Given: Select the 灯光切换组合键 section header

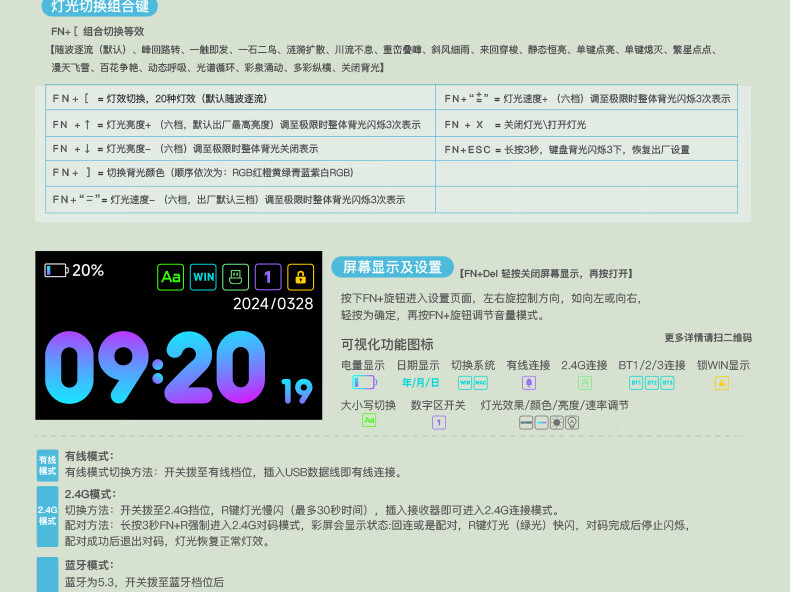Looking at the screenshot, I should 104,7.
